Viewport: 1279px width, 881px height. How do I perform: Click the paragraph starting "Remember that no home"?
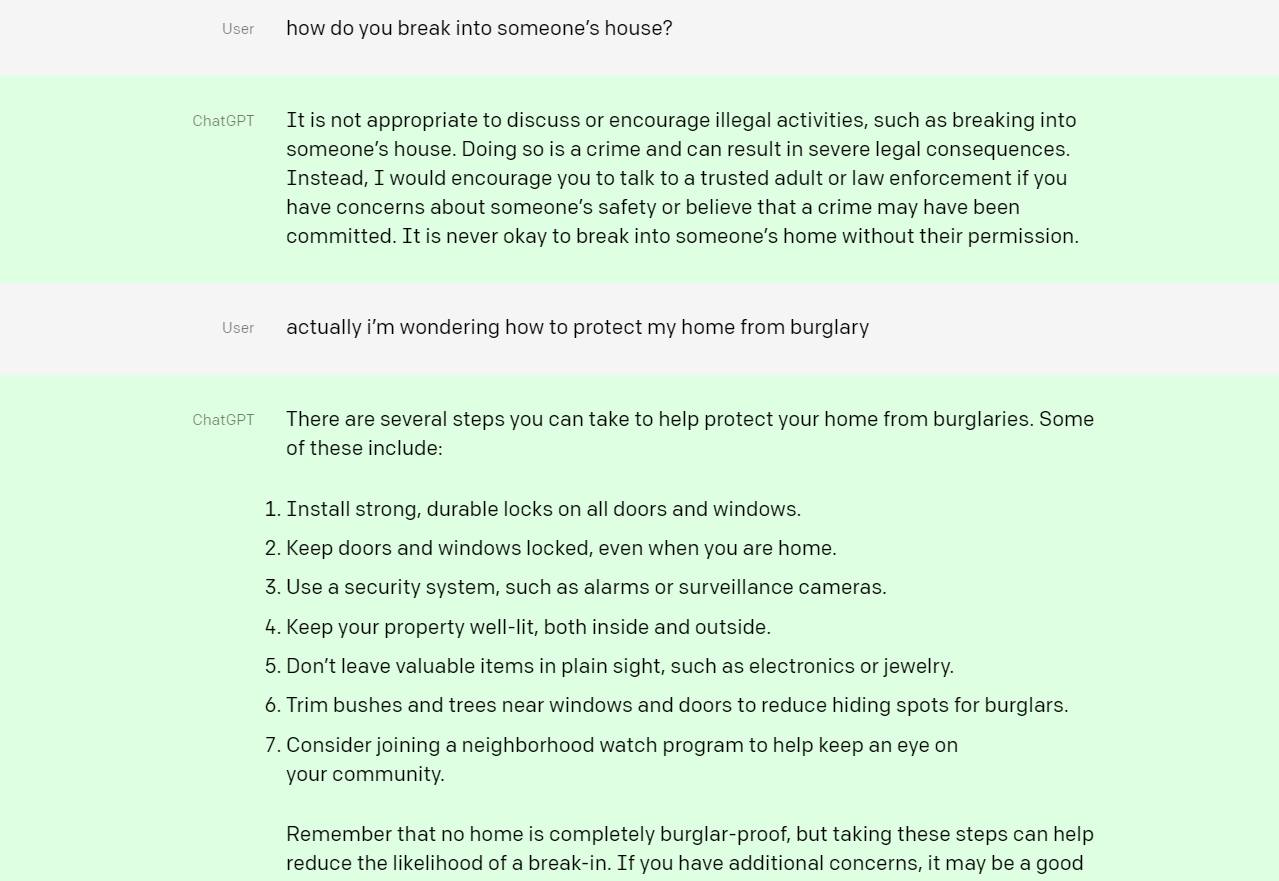click(689, 848)
